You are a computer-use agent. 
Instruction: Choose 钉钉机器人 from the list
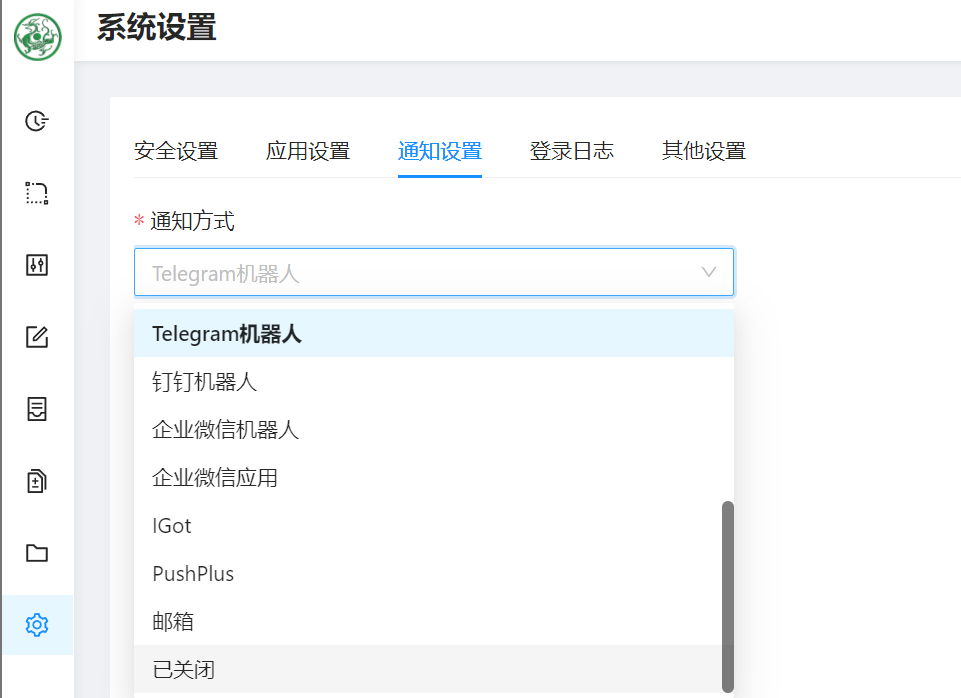205,382
